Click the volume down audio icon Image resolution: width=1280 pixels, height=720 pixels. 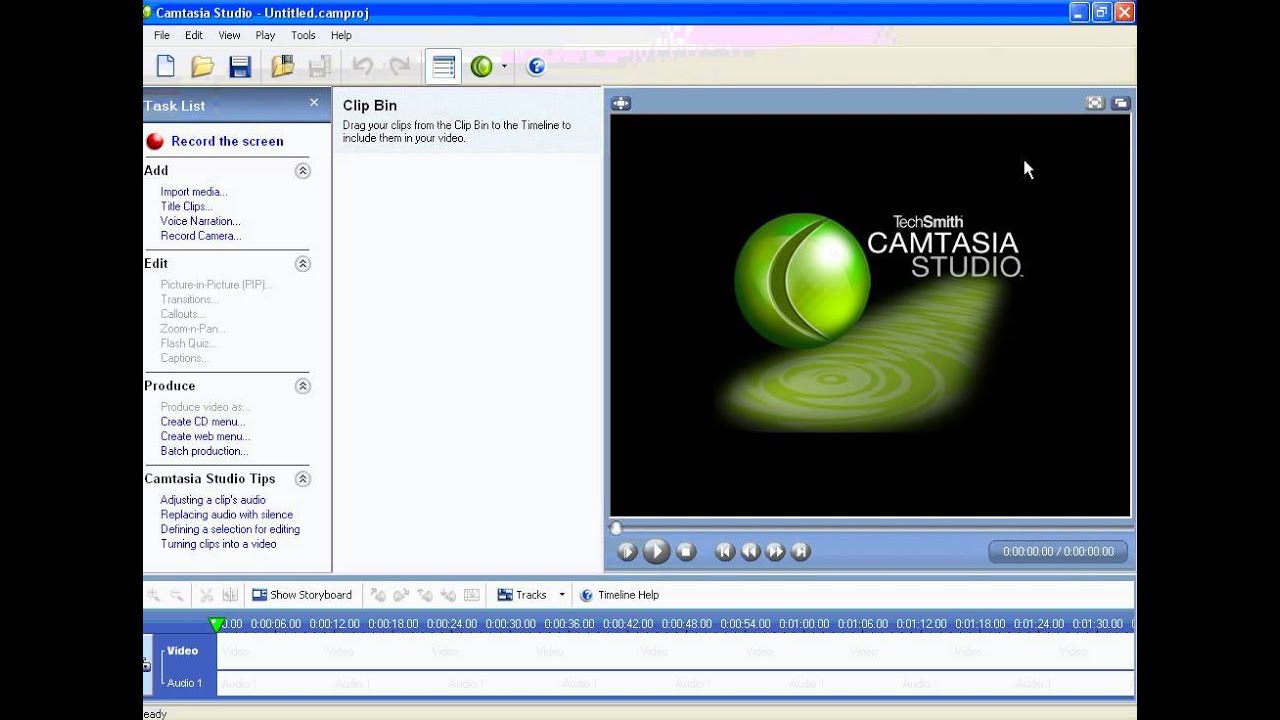click(x=448, y=595)
